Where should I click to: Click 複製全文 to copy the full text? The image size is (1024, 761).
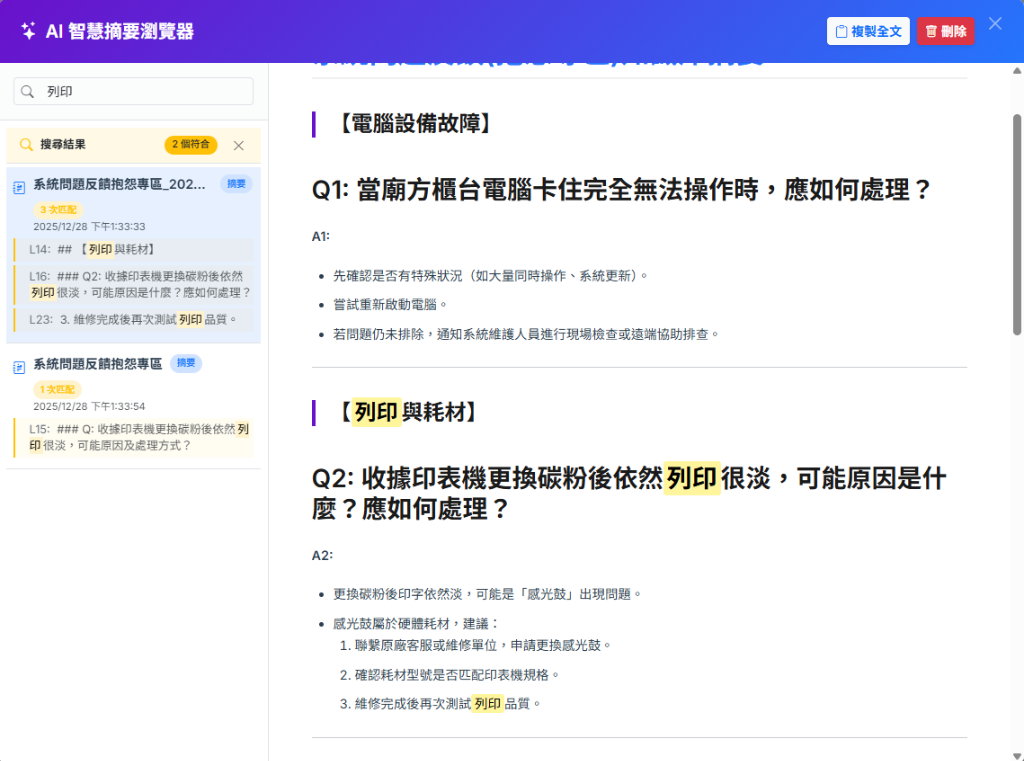pyautogui.click(x=866, y=31)
